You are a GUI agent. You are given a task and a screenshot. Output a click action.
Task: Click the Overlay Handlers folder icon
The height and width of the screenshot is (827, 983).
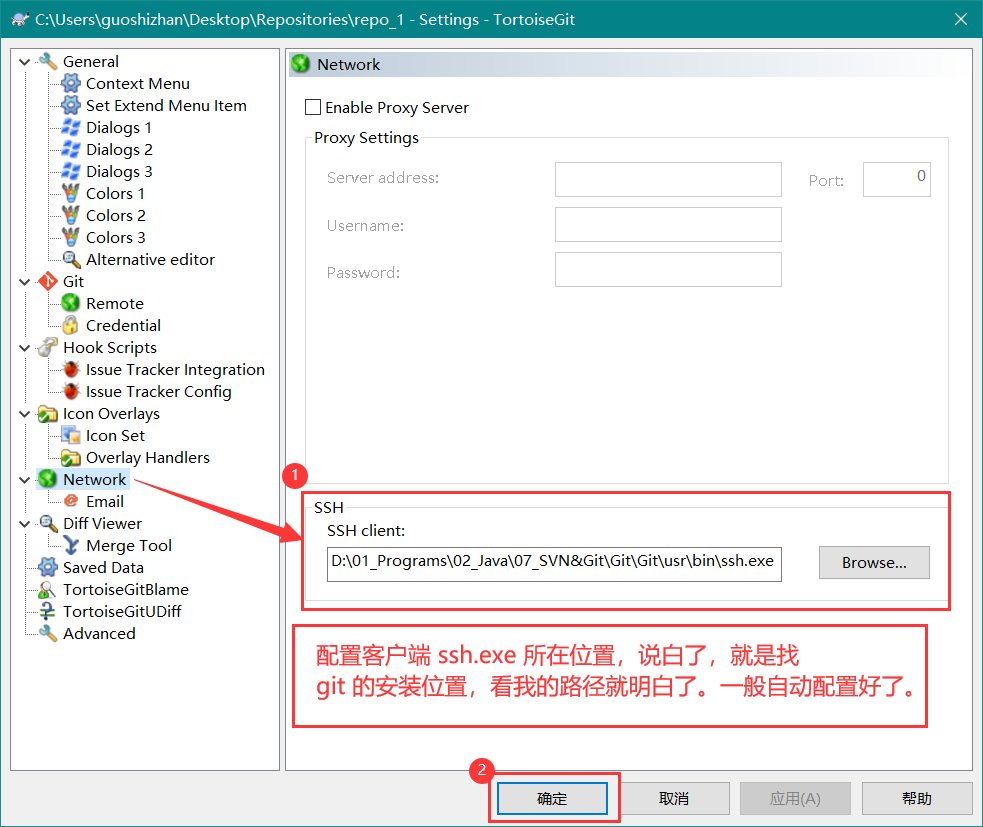pyautogui.click(x=71, y=457)
